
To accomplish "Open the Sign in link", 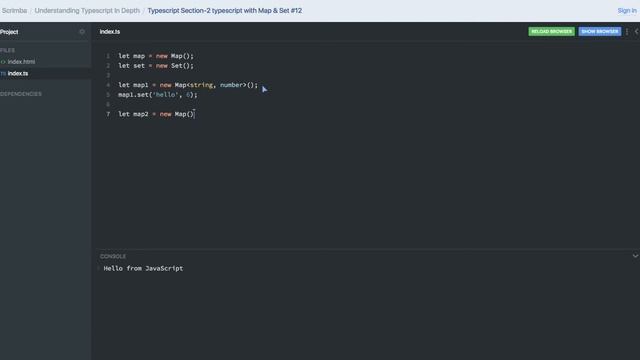I will click(x=627, y=11).
